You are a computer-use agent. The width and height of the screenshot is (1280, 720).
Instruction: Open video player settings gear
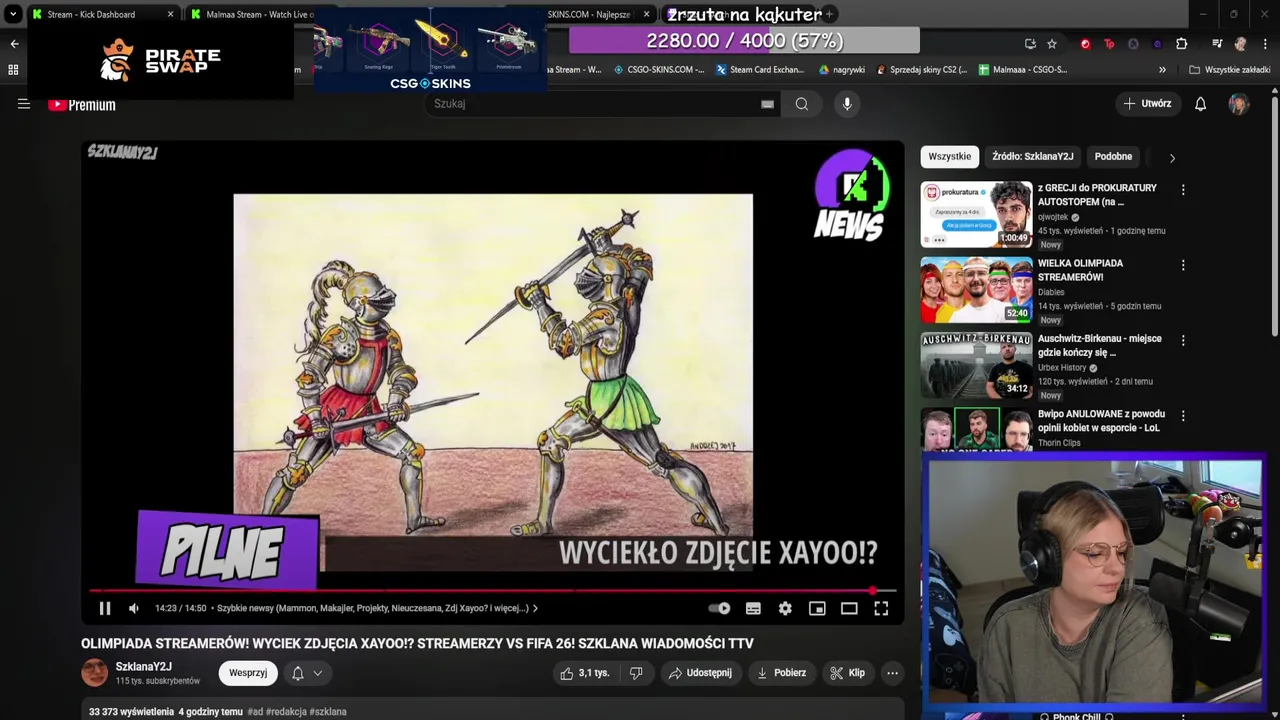[785, 608]
